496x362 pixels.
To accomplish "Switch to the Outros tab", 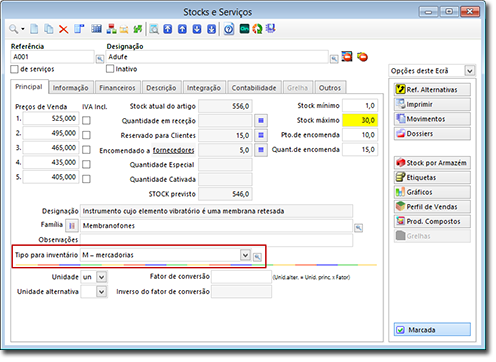I will click(x=330, y=88).
